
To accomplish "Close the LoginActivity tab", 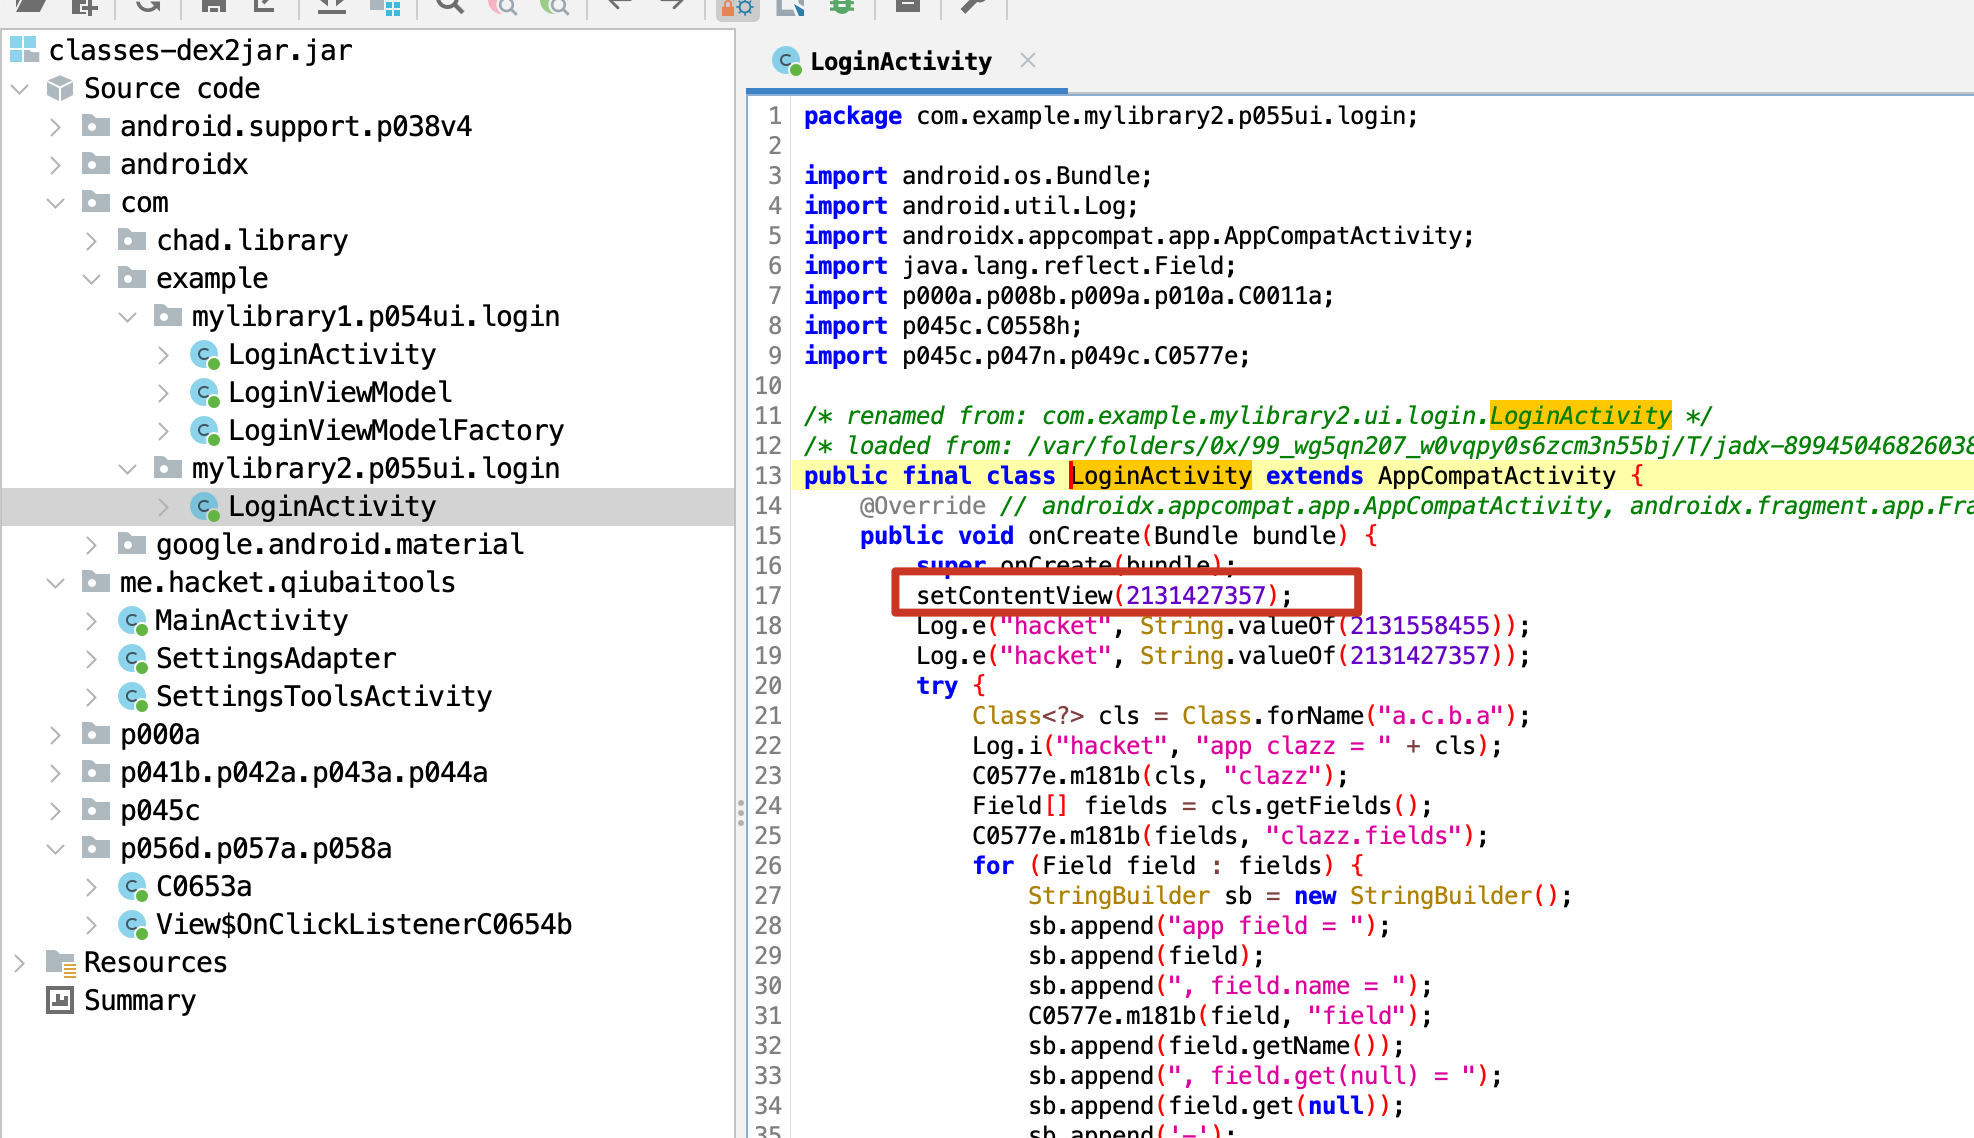I will (x=1028, y=60).
